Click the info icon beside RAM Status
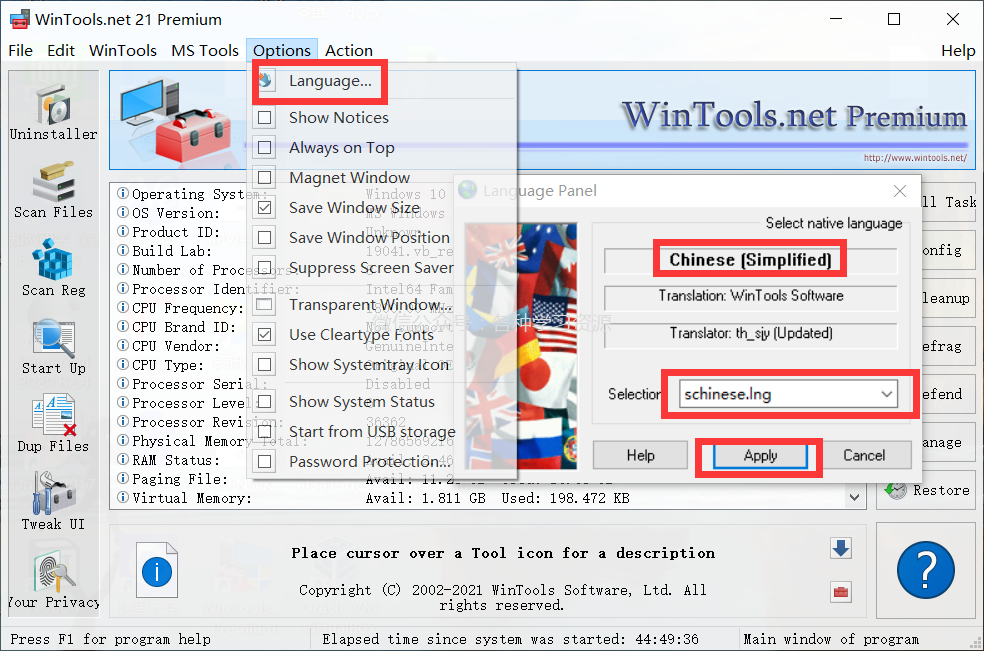 [123, 460]
